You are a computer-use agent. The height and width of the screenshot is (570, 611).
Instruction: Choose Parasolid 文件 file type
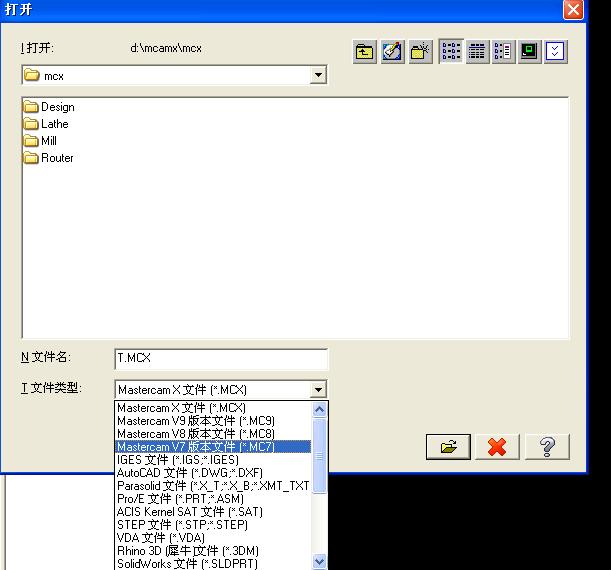(x=213, y=486)
